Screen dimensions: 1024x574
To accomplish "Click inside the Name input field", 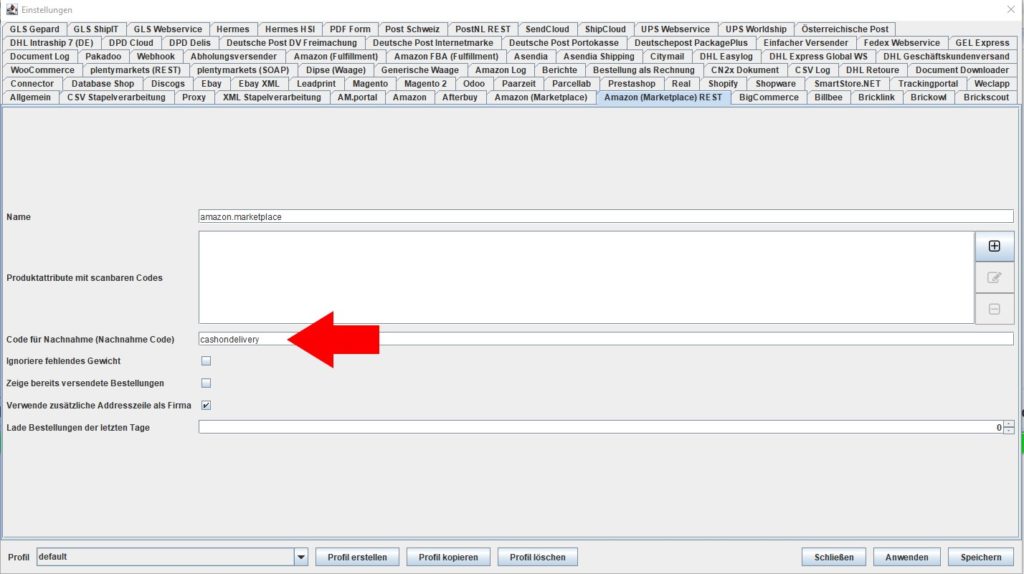I will (605, 216).
